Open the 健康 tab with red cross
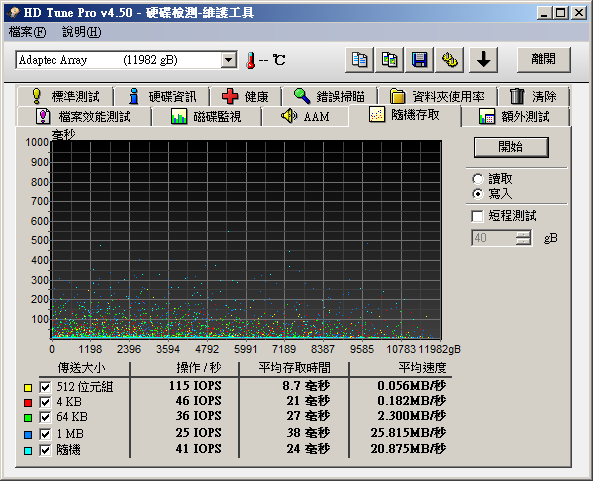This screenshot has height=481, width=593. tap(245, 96)
